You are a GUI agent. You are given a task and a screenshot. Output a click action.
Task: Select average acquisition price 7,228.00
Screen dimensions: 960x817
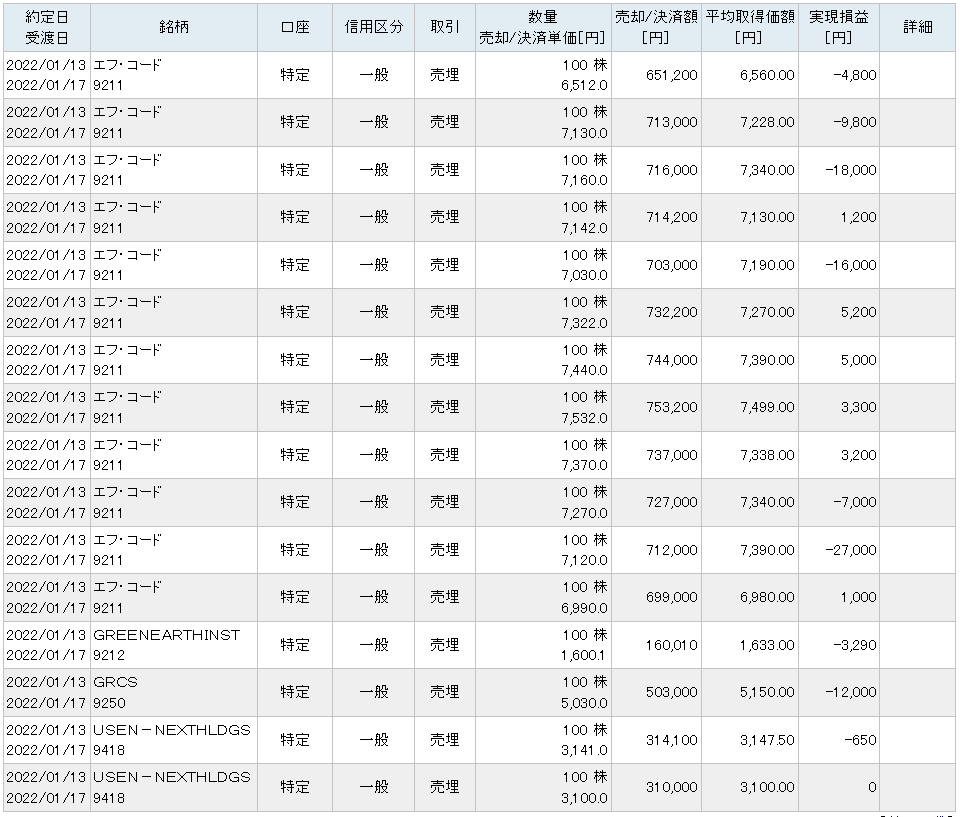click(767, 122)
